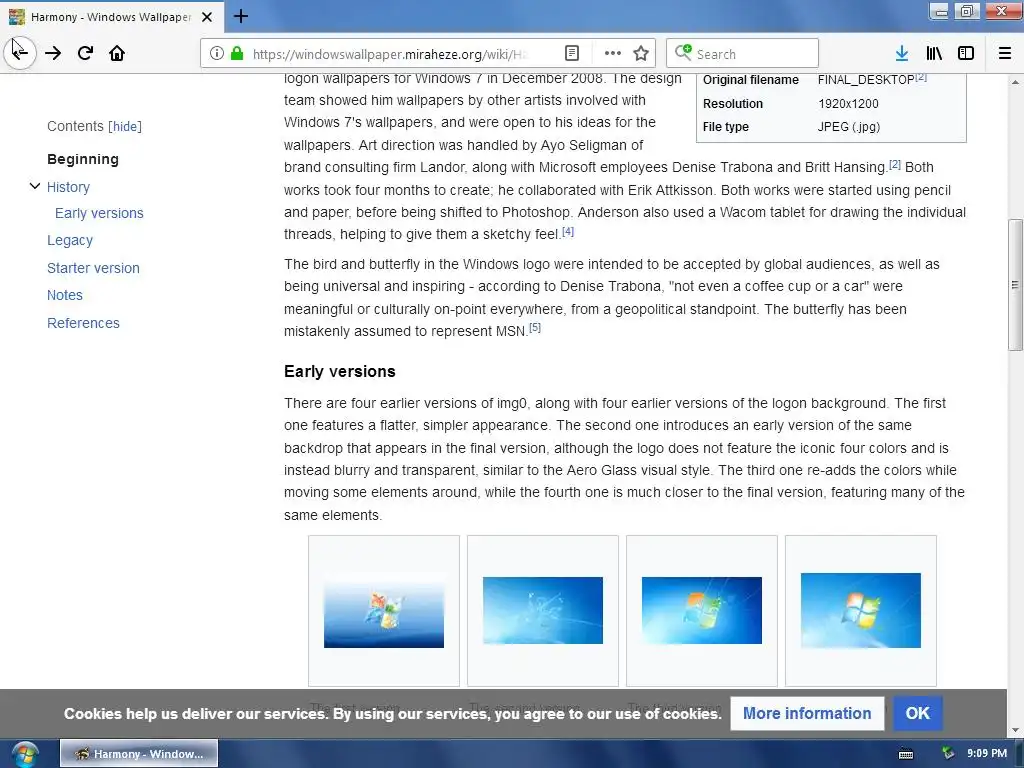Open the Library bookshelf icon

[x=934, y=54]
